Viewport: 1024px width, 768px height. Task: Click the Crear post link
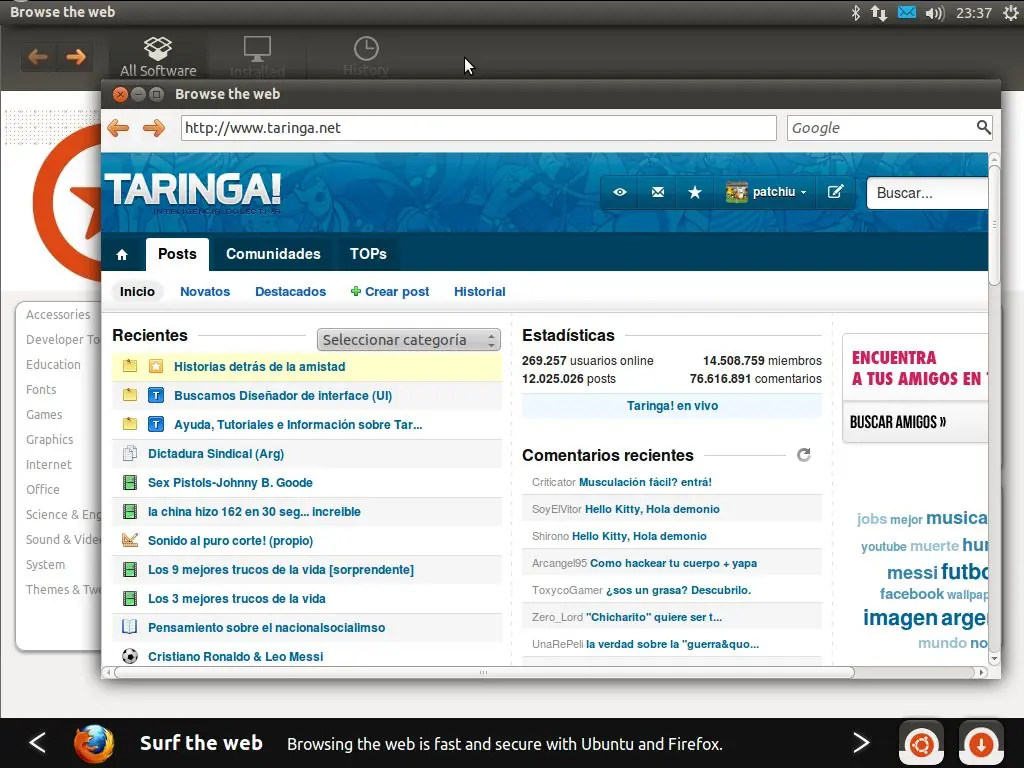(x=390, y=291)
